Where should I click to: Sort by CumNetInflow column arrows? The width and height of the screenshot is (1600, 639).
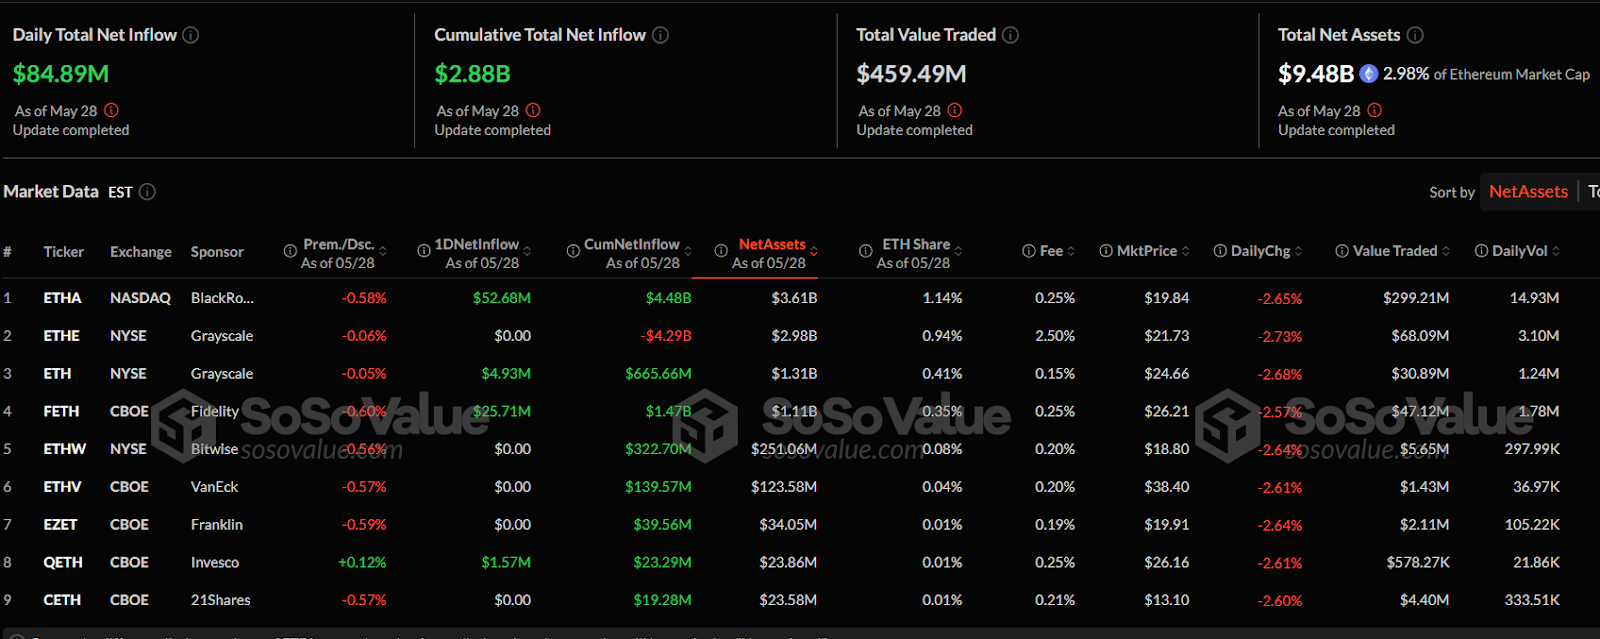[688, 251]
